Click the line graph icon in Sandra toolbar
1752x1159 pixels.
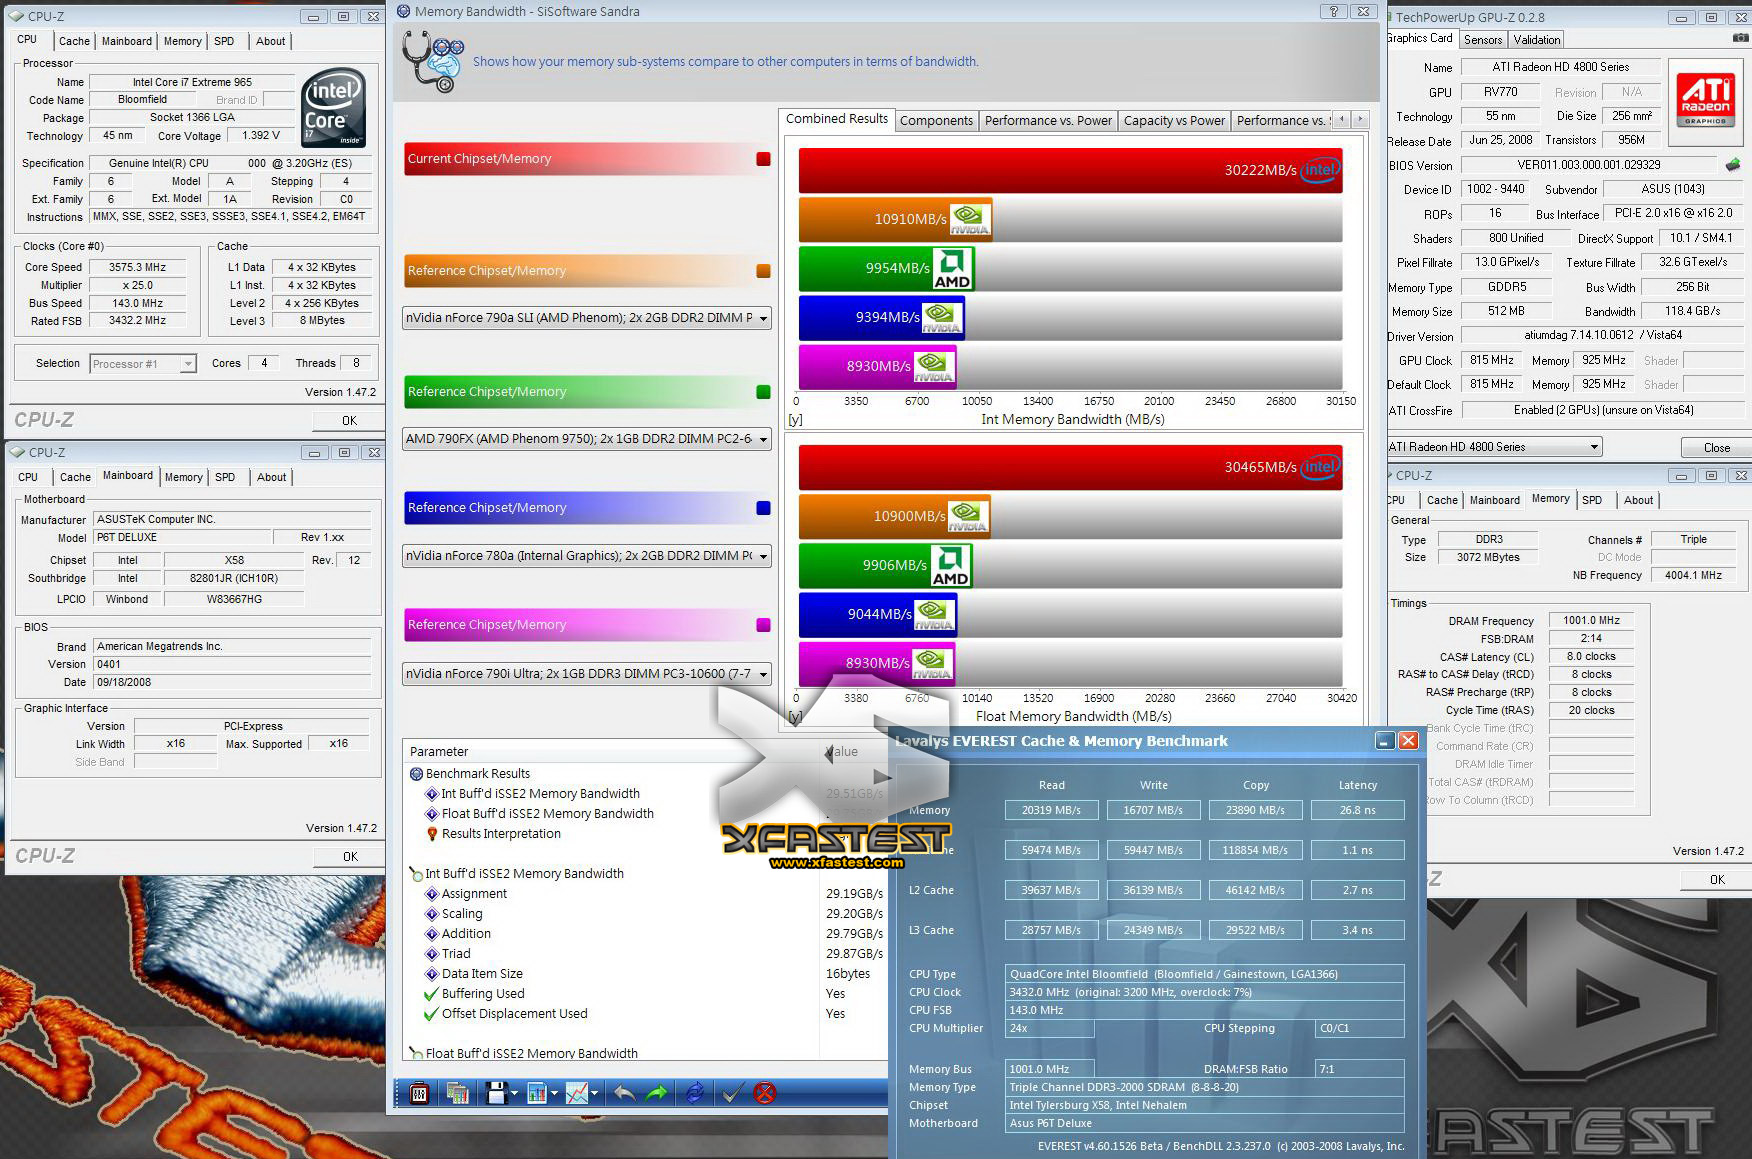(x=577, y=1093)
